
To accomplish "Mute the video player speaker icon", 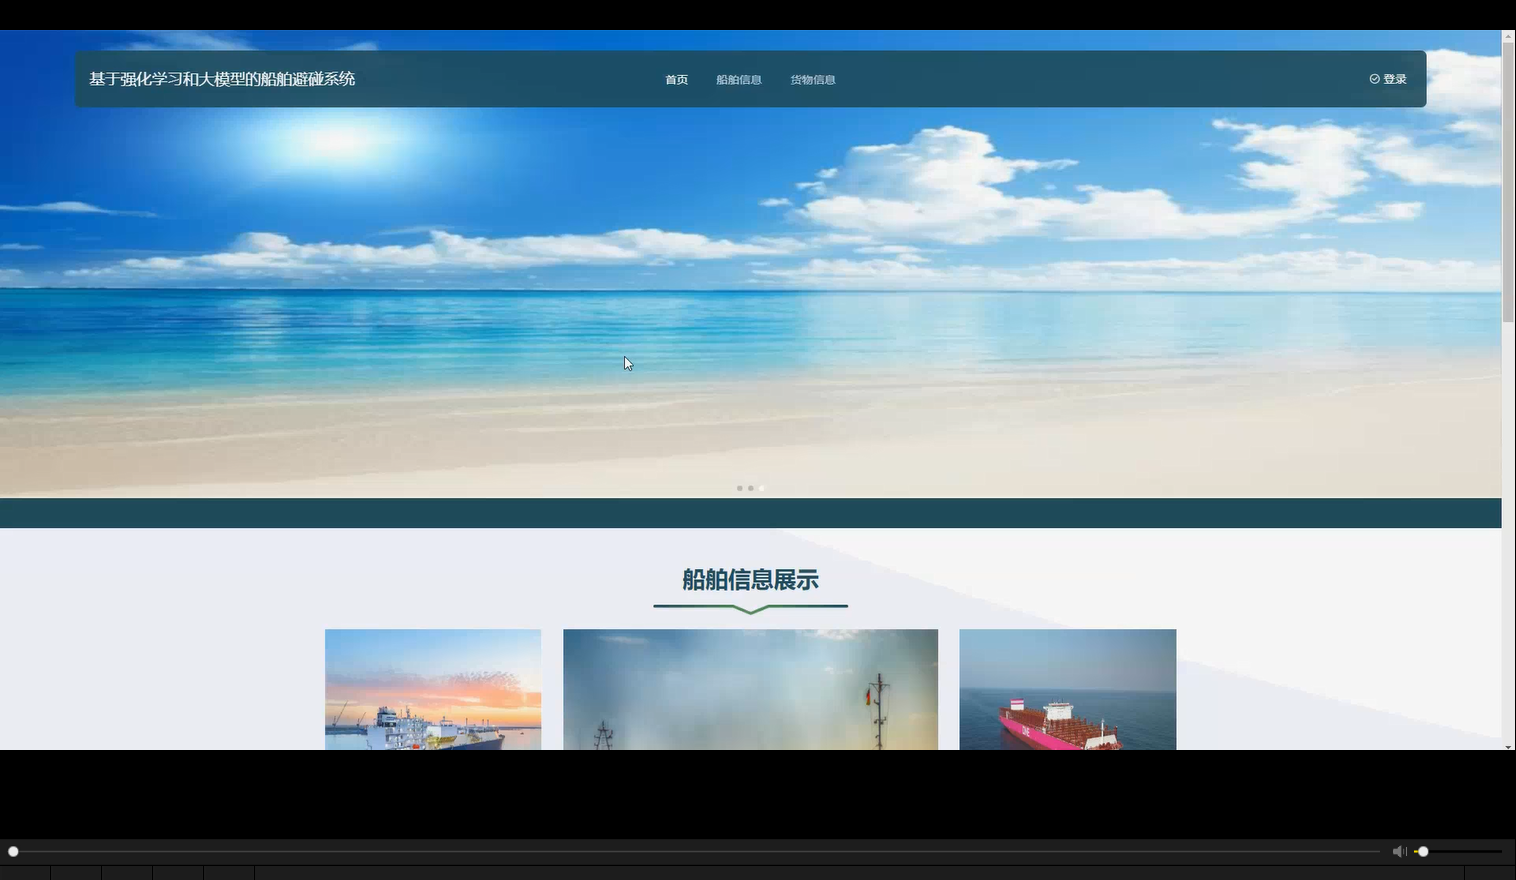I will [x=1399, y=851].
